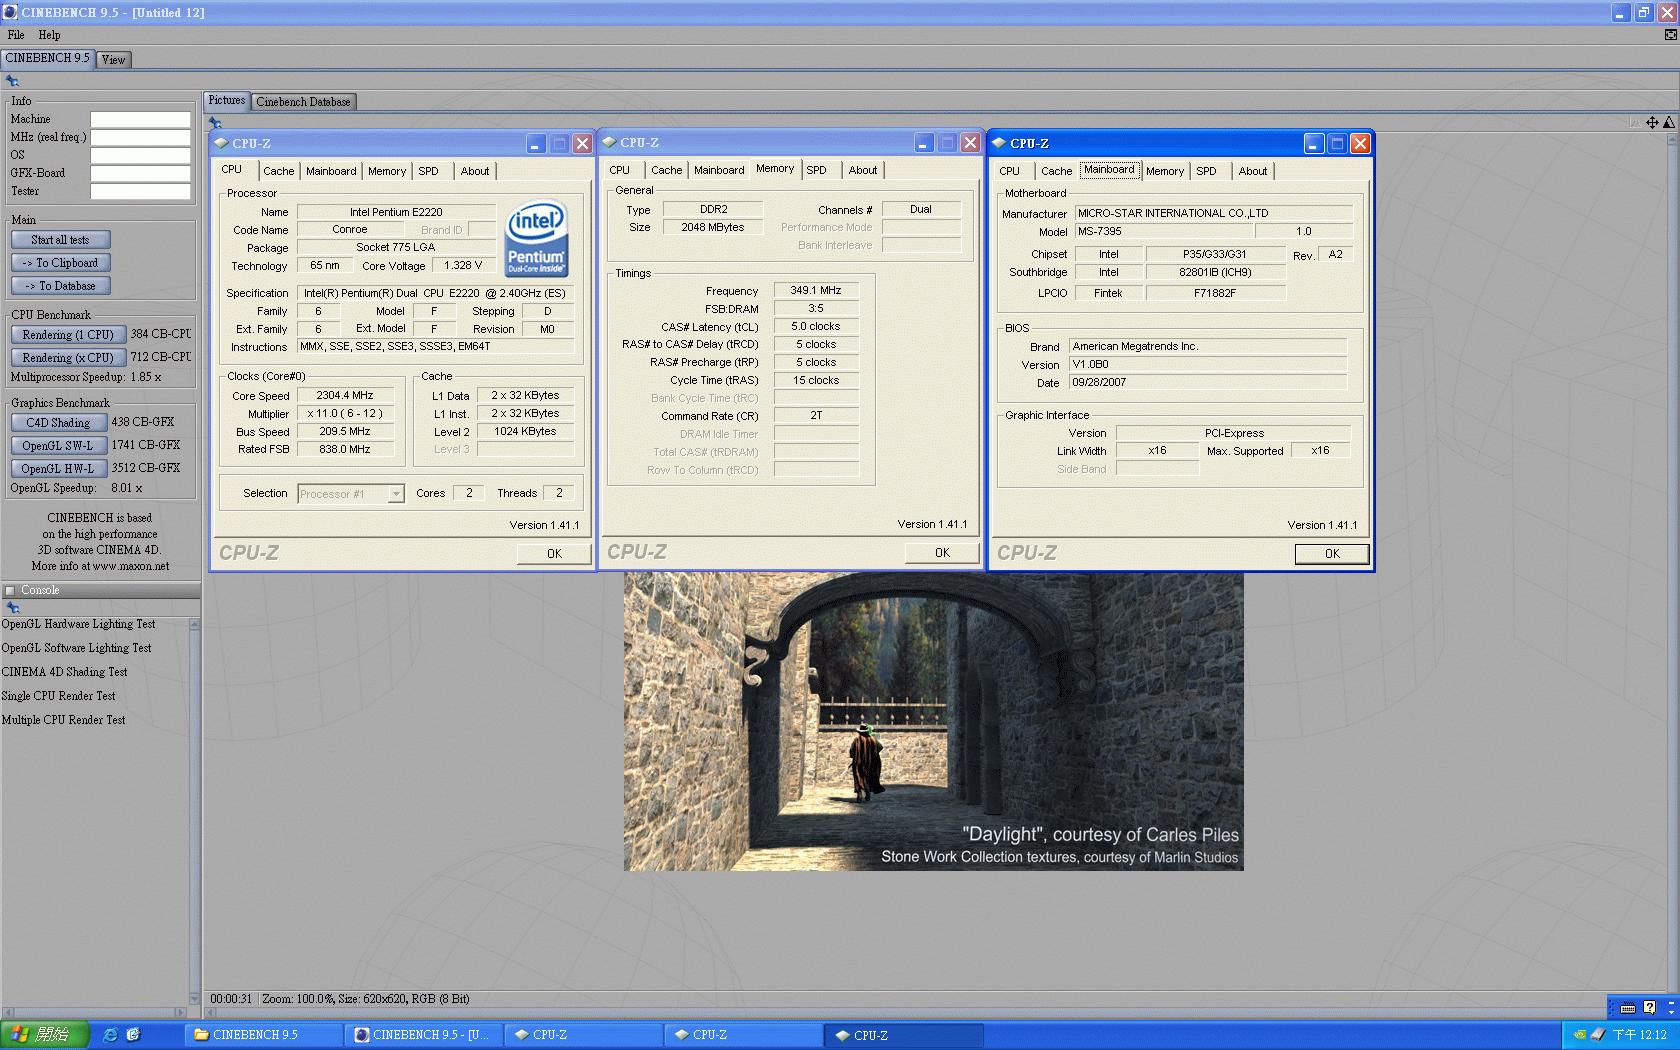Viewport: 1680px width, 1050px height.
Task: Open Mainboard tab in Memory CPU-Z window
Action: click(719, 170)
